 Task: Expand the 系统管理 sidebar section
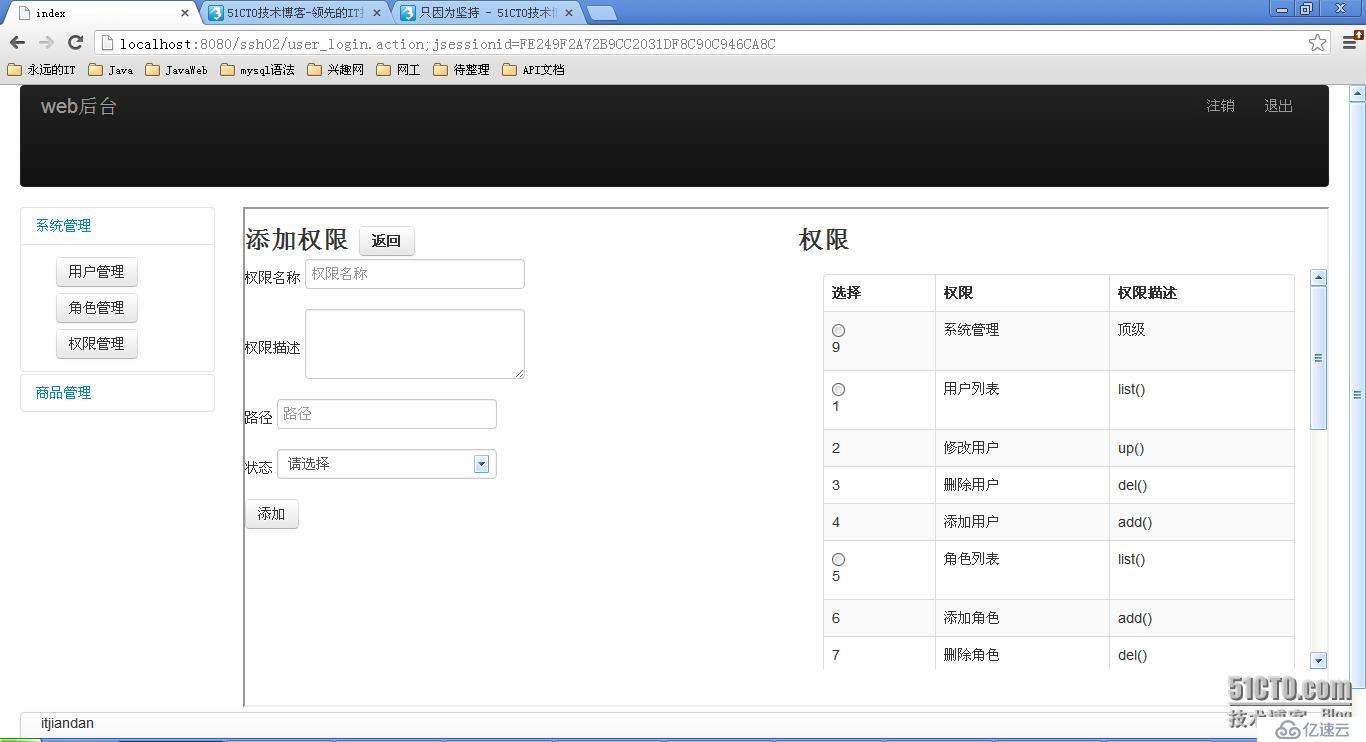(x=63, y=226)
